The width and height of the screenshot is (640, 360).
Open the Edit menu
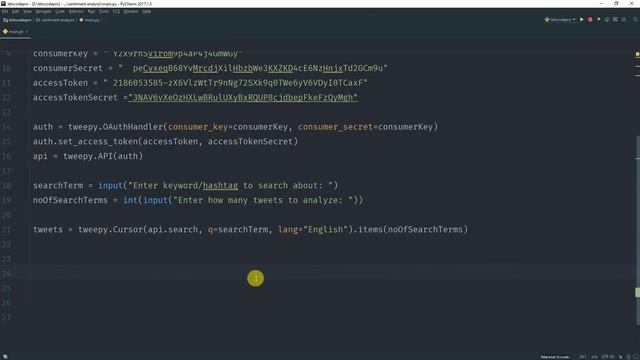(16, 11)
